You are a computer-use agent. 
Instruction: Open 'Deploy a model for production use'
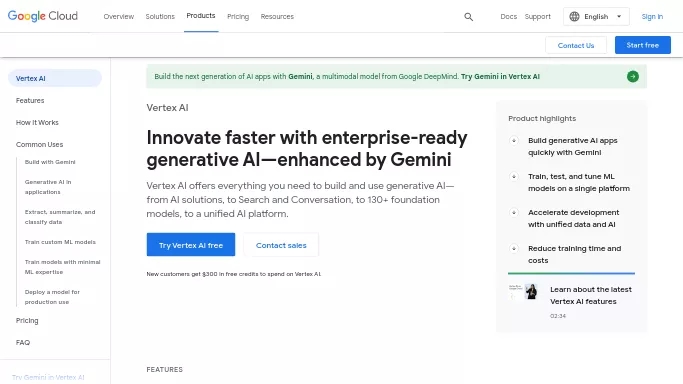pos(52,297)
